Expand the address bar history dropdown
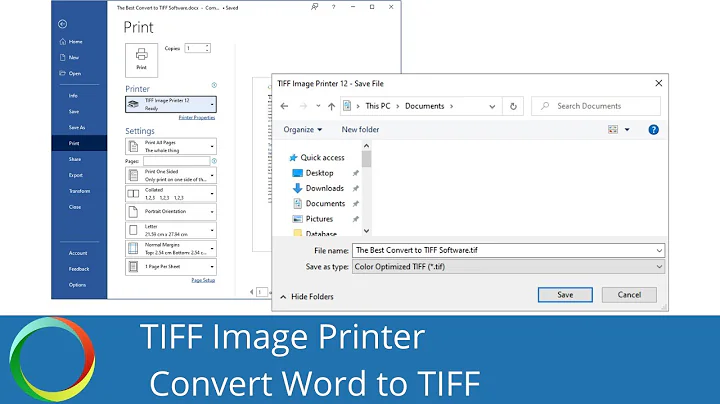 (492, 107)
